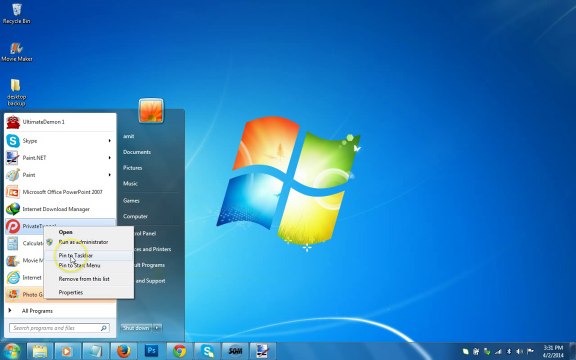Open the network signal tray icon
This screenshot has height=360, width=576.
498,352
